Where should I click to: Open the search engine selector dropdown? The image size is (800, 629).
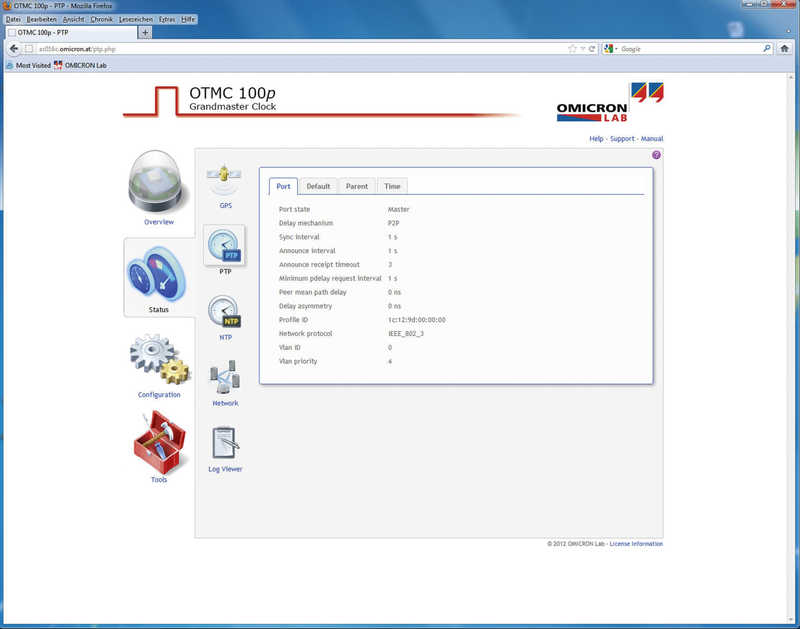[611, 48]
